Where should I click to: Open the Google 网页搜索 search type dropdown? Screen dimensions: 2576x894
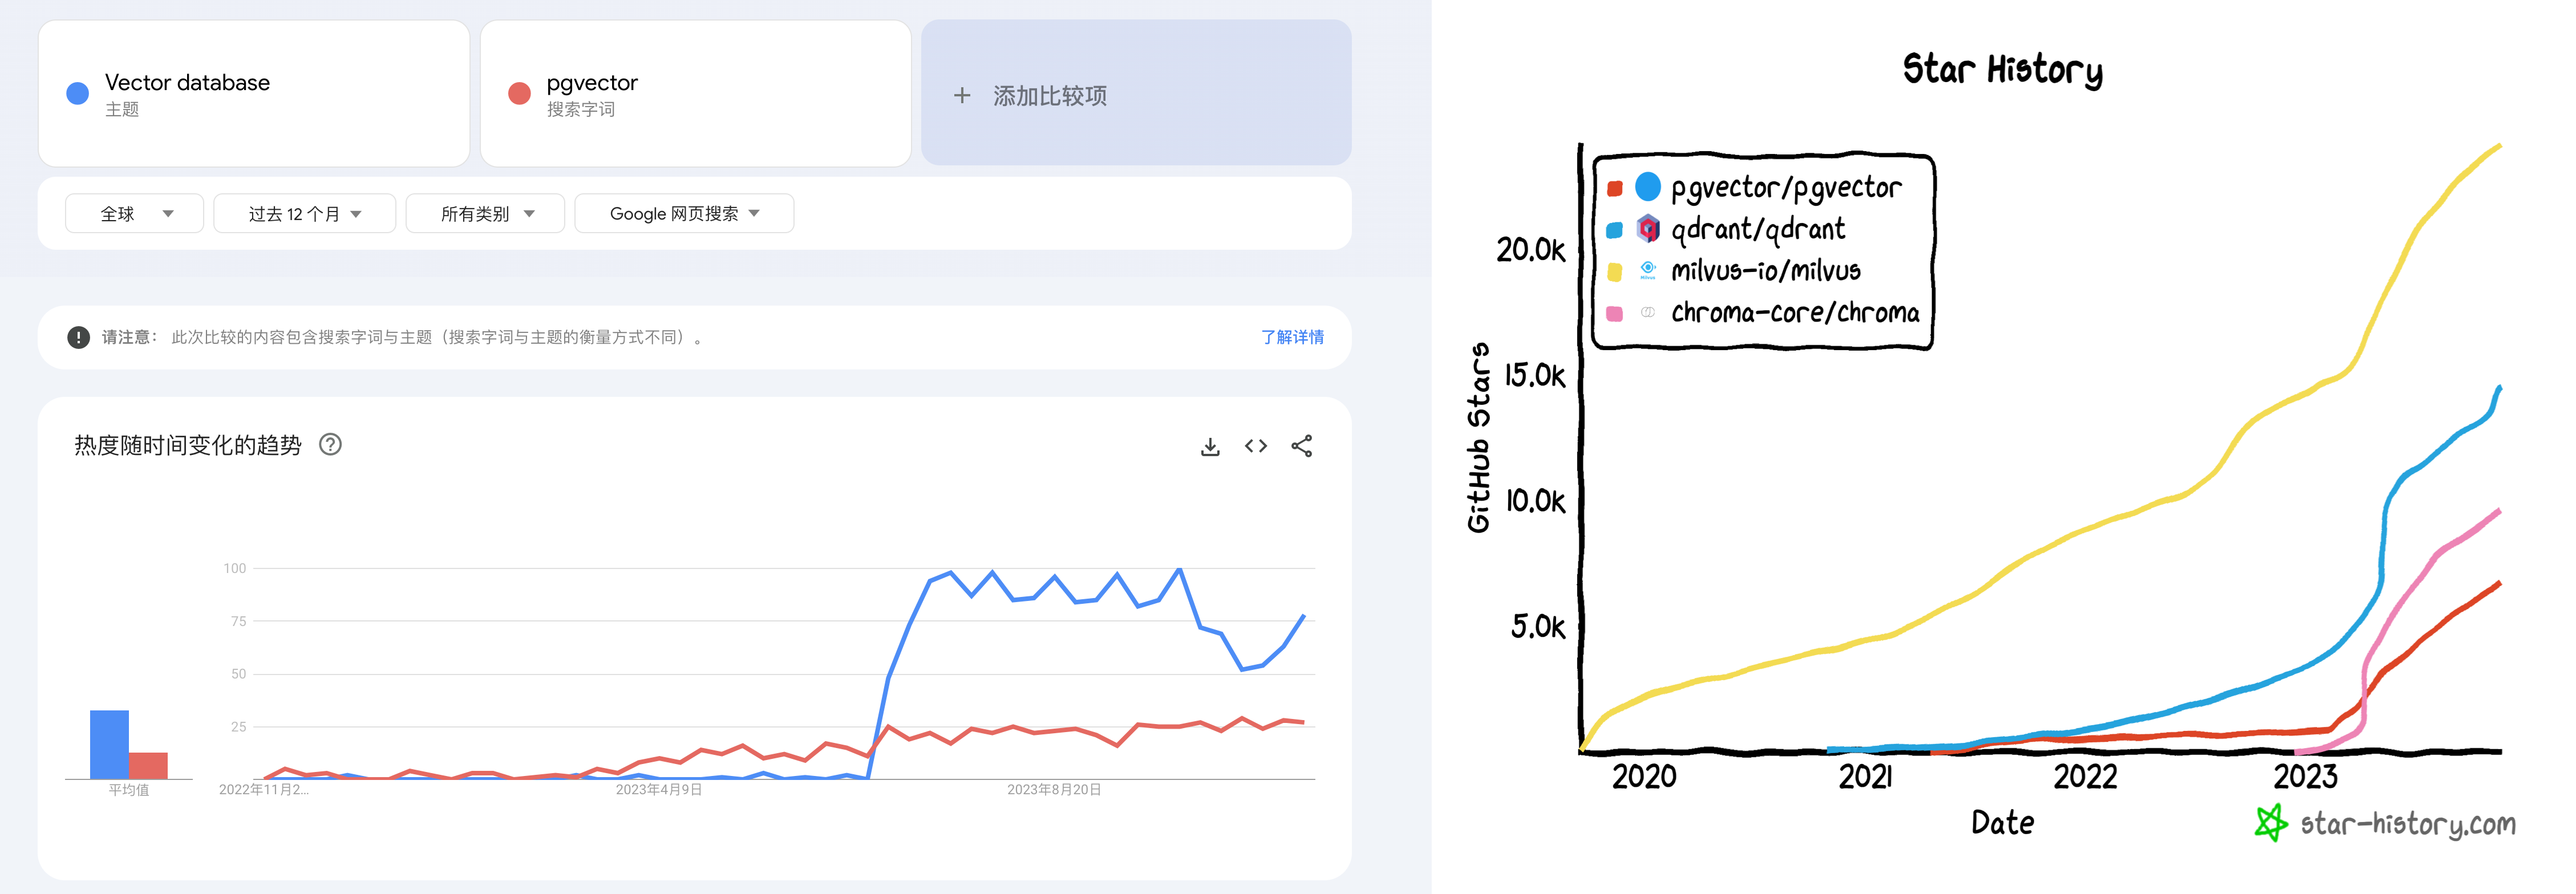pos(684,212)
